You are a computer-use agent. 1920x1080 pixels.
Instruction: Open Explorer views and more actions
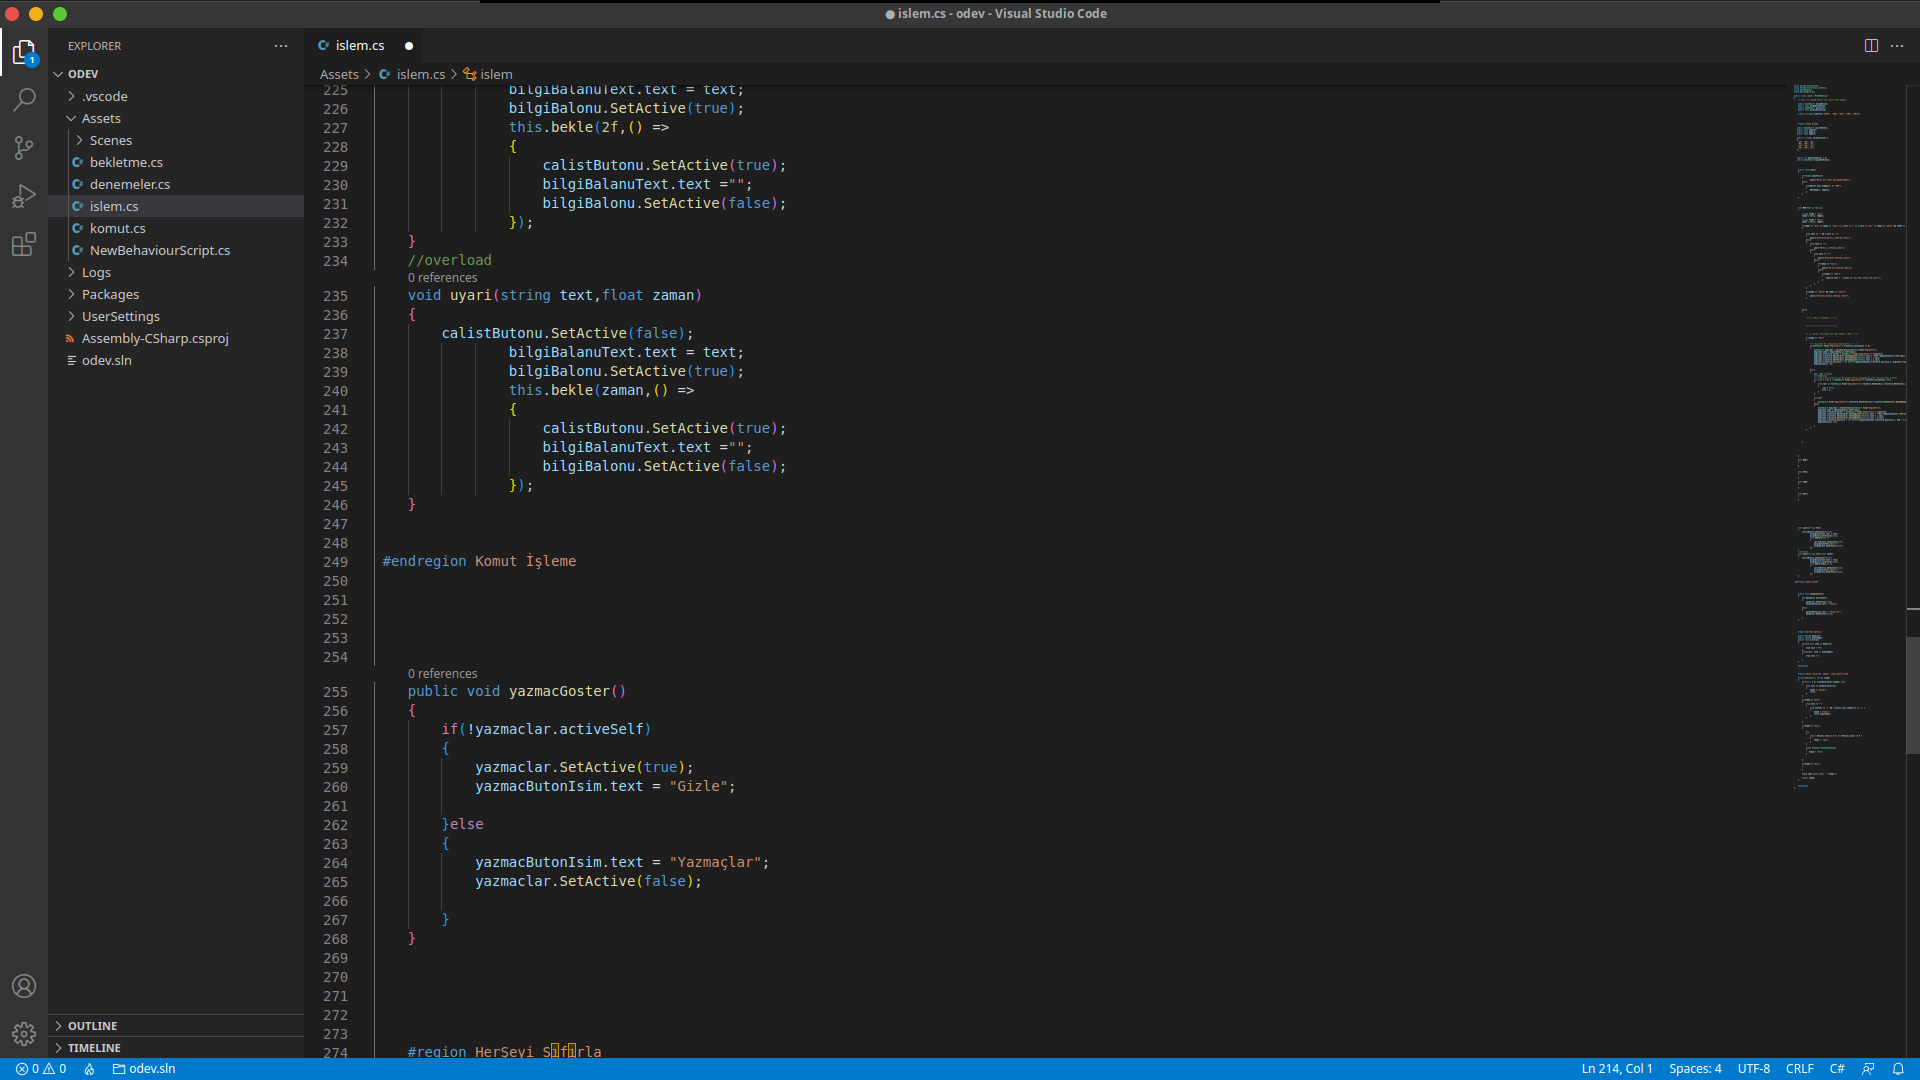(281, 46)
